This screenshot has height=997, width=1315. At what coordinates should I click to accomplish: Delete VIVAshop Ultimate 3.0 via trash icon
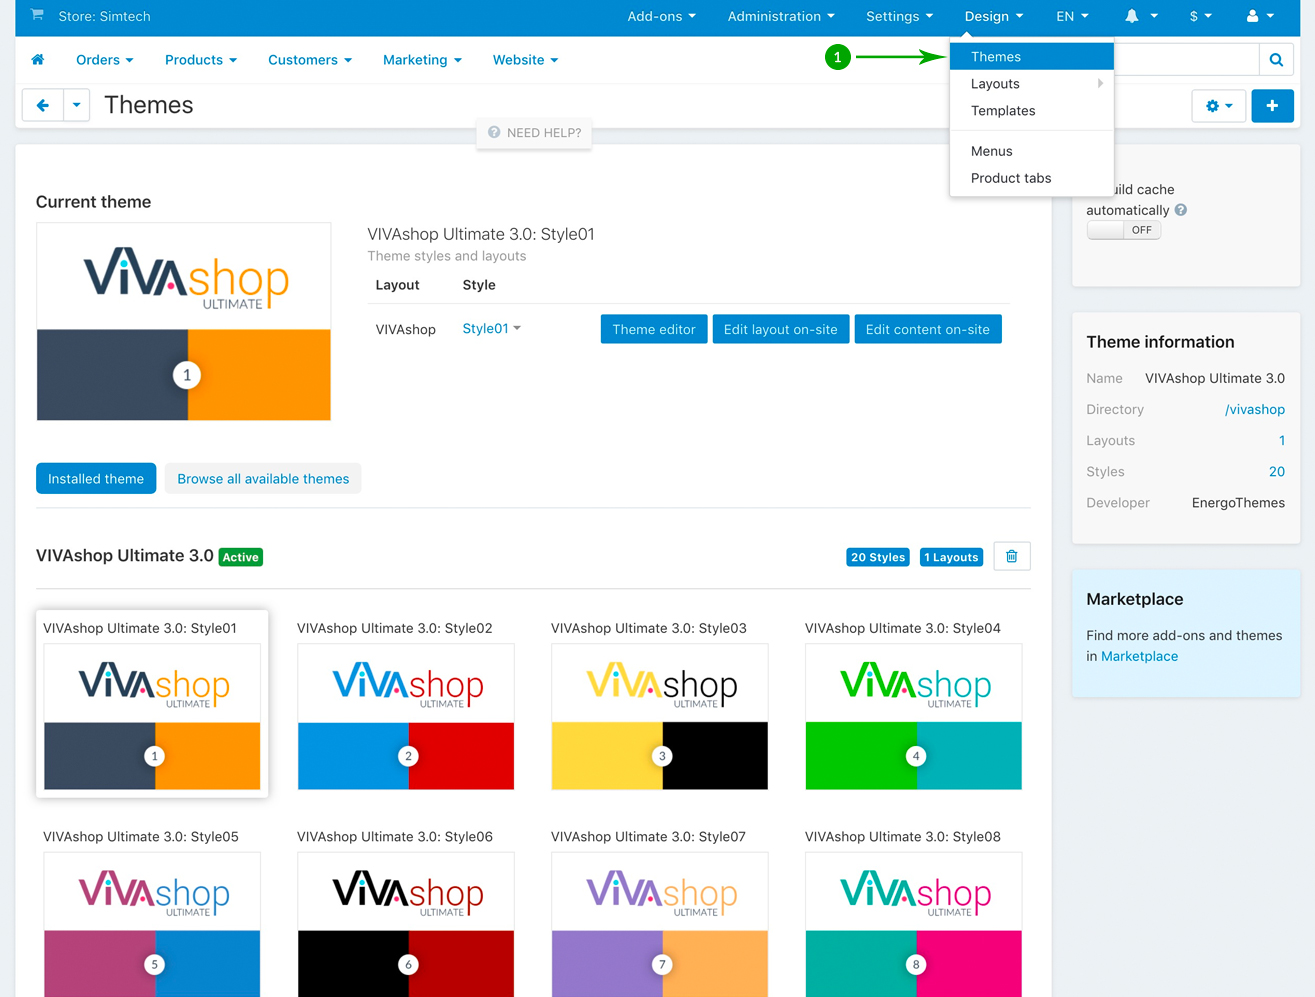pos(1011,556)
